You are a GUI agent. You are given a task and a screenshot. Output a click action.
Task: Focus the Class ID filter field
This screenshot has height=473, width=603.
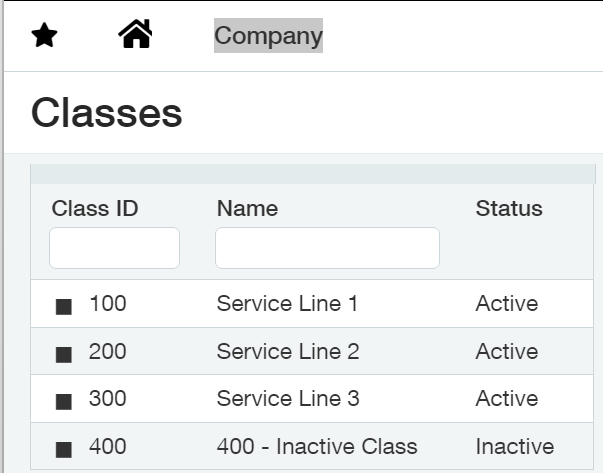point(115,248)
